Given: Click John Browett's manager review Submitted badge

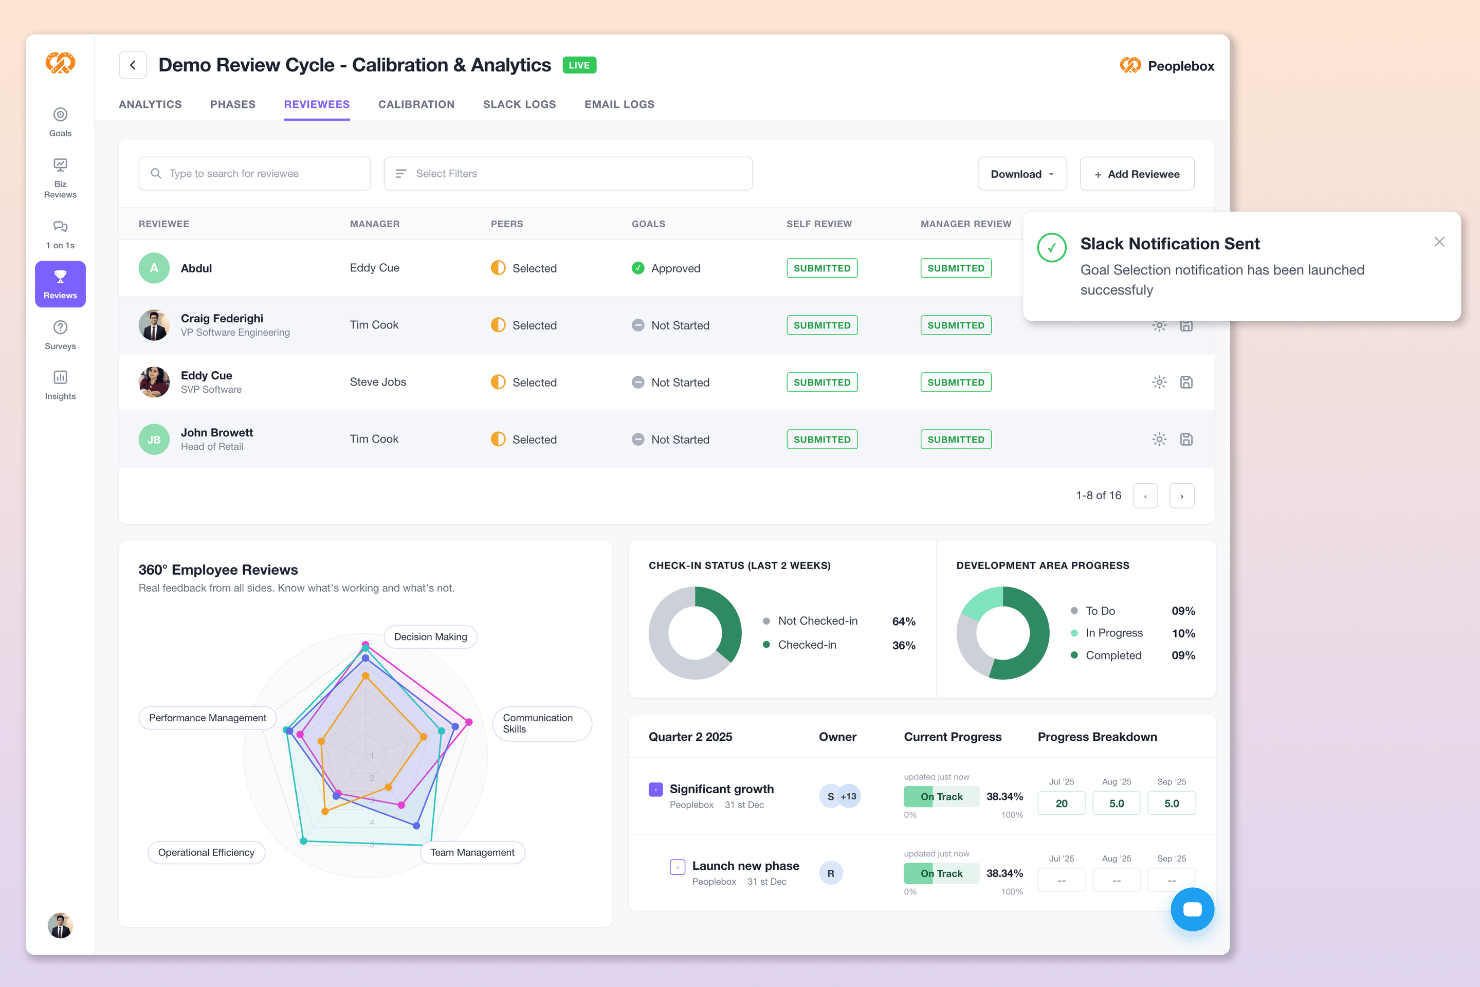Looking at the screenshot, I should tap(956, 439).
